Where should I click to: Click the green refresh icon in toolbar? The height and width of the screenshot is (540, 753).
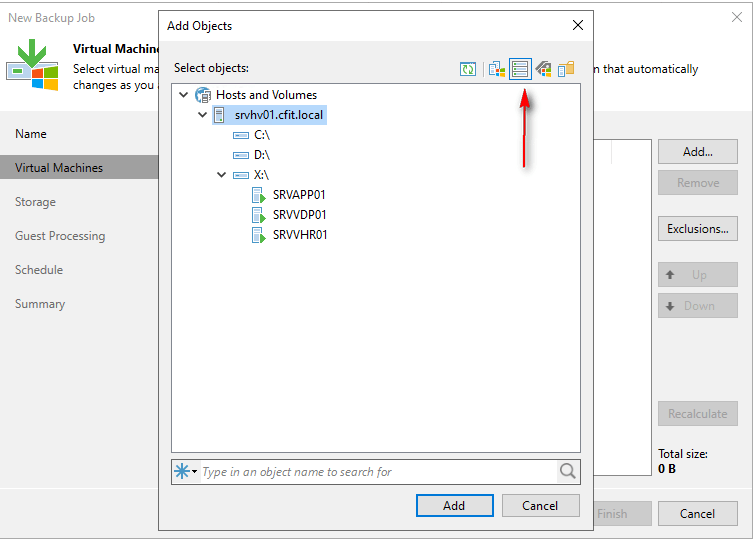tap(468, 69)
